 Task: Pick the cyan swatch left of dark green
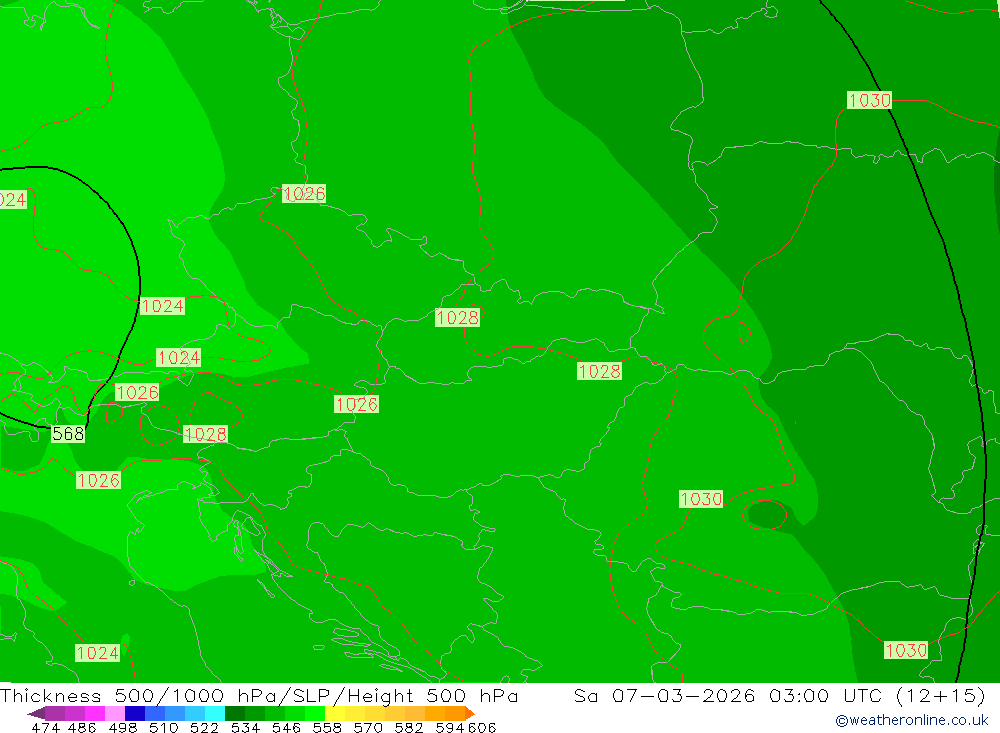click(x=215, y=713)
